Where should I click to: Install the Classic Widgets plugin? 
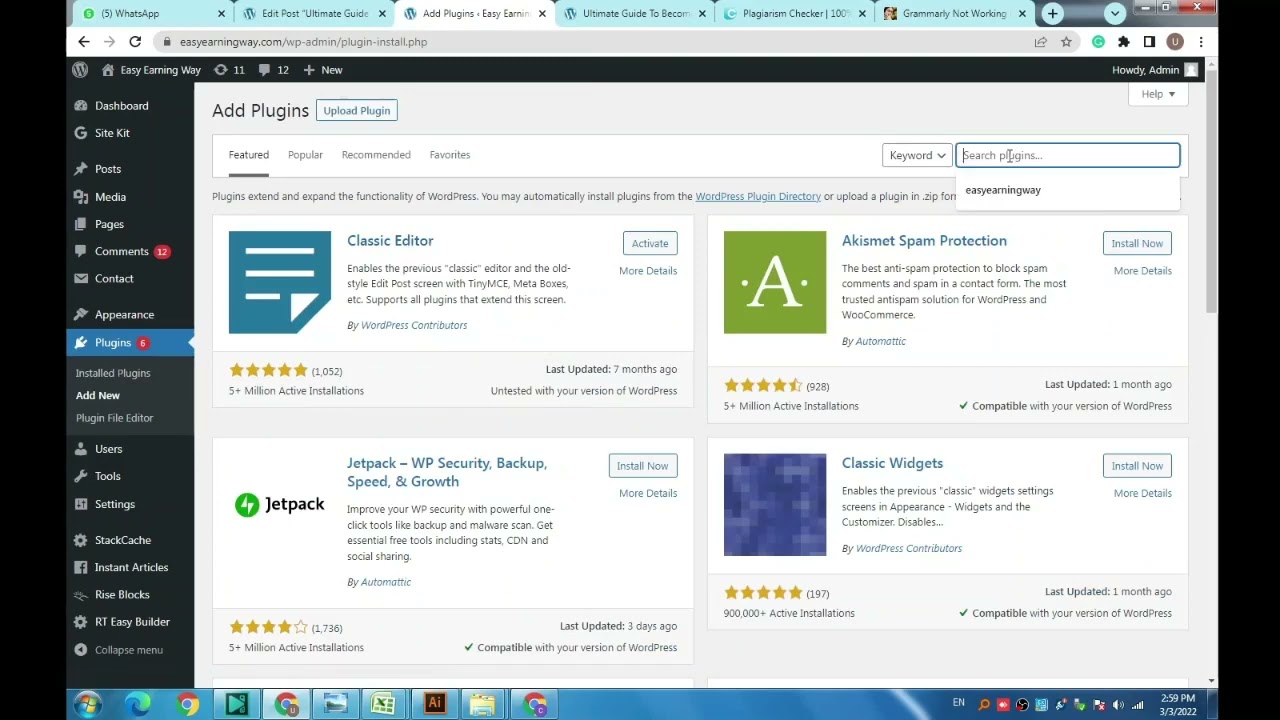click(1137, 466)
